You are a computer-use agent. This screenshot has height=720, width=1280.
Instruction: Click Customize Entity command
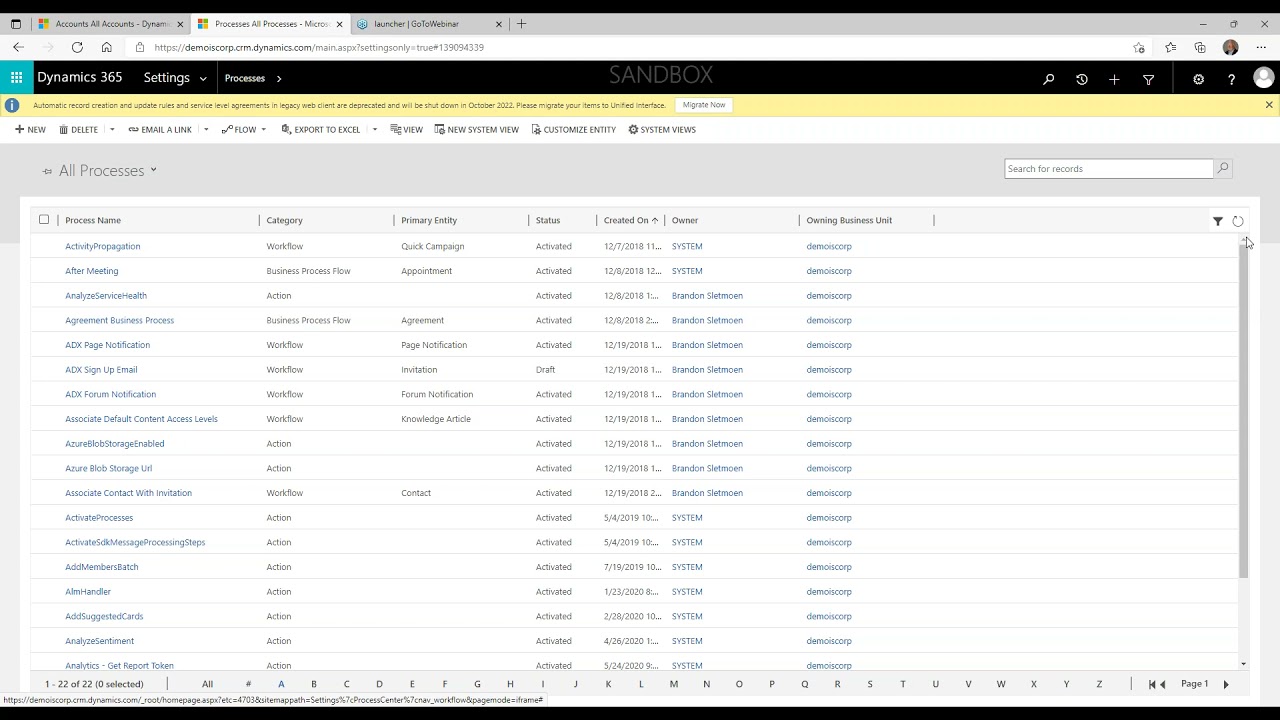click(x=573, y=130)
